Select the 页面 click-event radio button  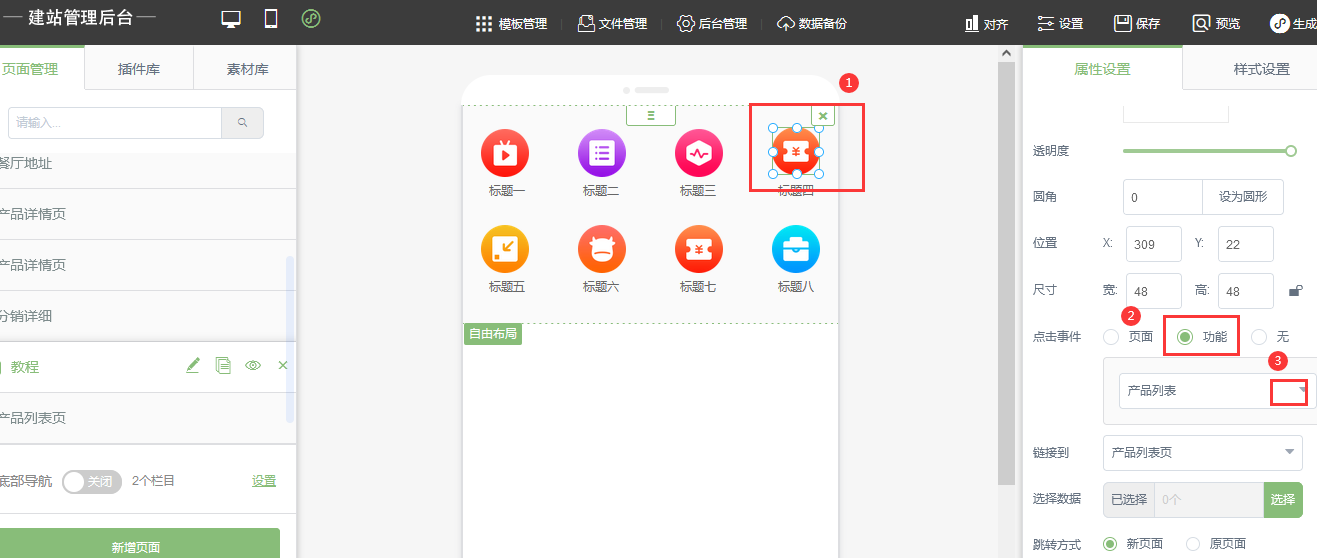point(1111,337)
